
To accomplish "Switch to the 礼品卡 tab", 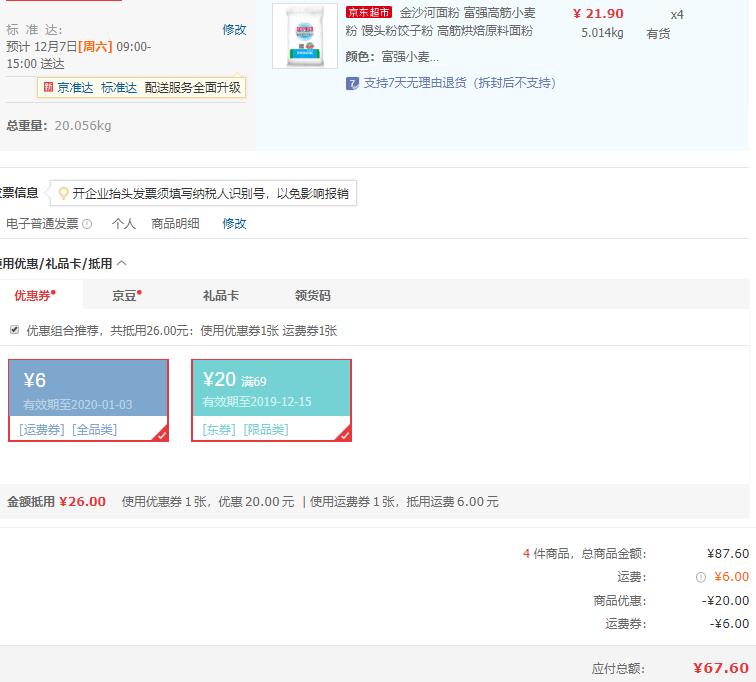I will click(221, 295).
